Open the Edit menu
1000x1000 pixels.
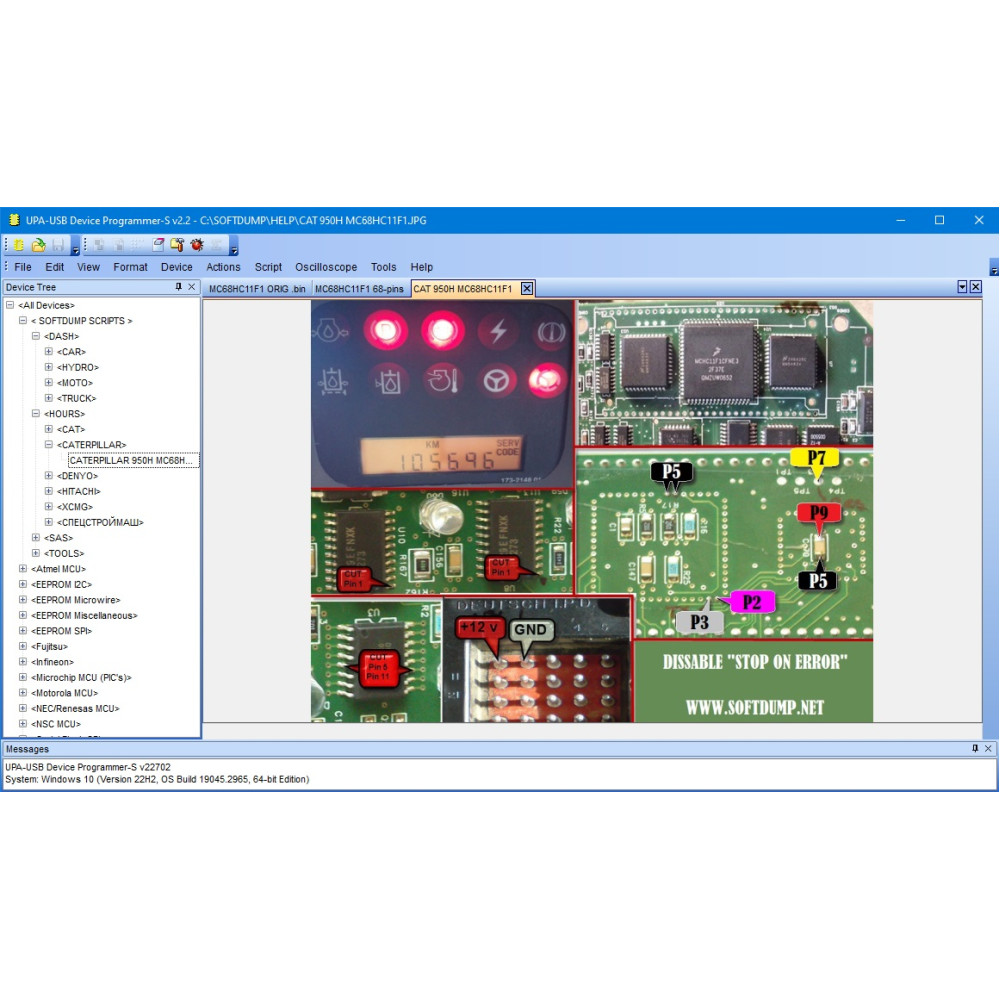coord(54,267)
